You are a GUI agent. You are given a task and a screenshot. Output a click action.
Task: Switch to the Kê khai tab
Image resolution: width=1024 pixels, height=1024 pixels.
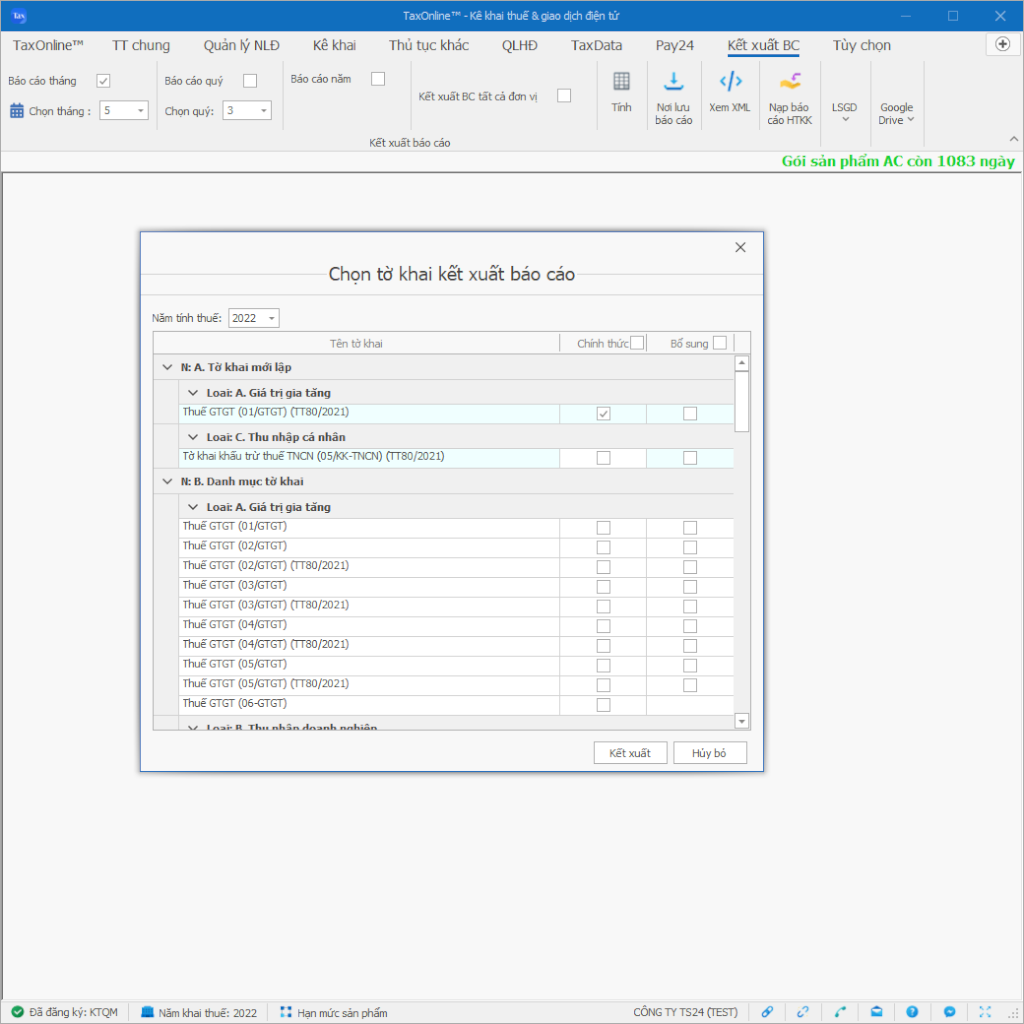click(x=334, y=45)
